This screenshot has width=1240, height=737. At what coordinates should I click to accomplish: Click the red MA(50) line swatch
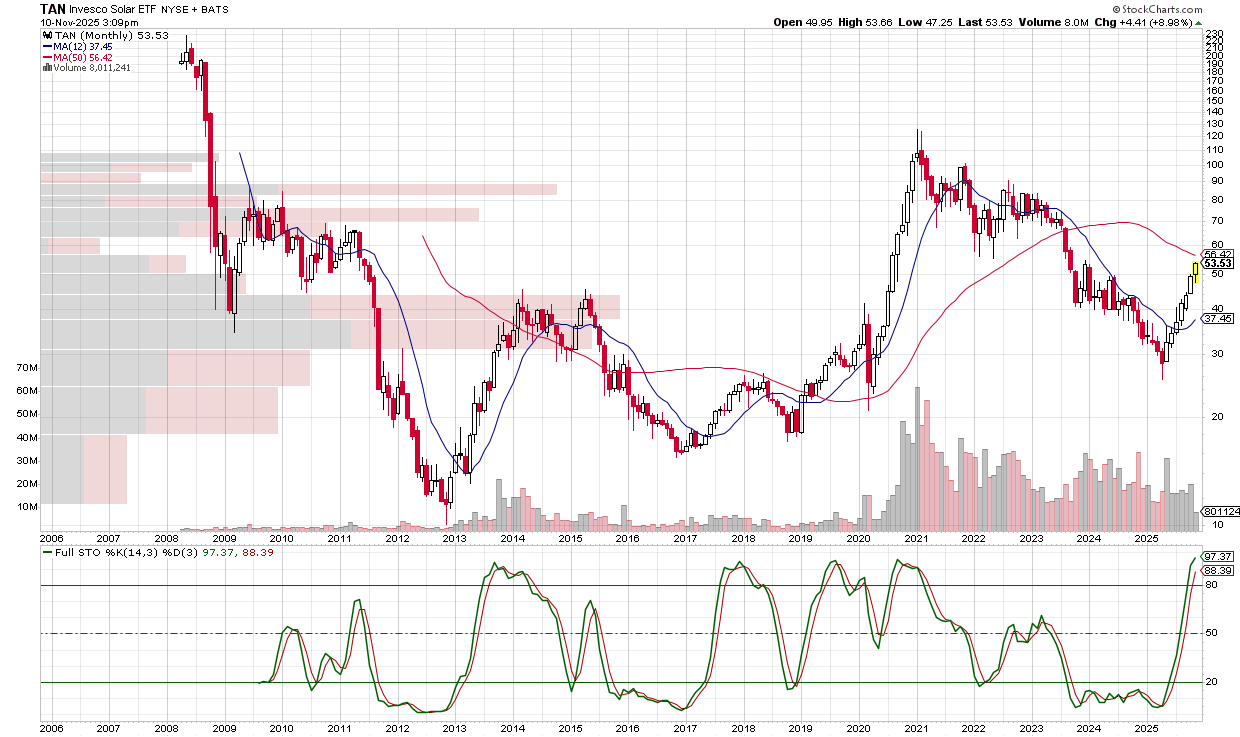point(48,57)
